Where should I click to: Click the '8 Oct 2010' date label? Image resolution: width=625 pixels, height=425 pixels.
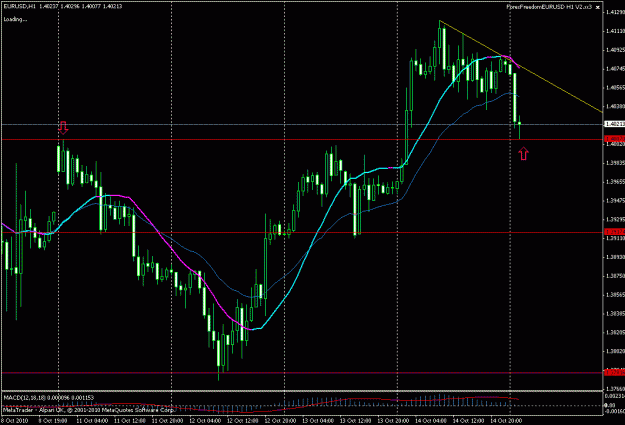click(x=14, y=421)
